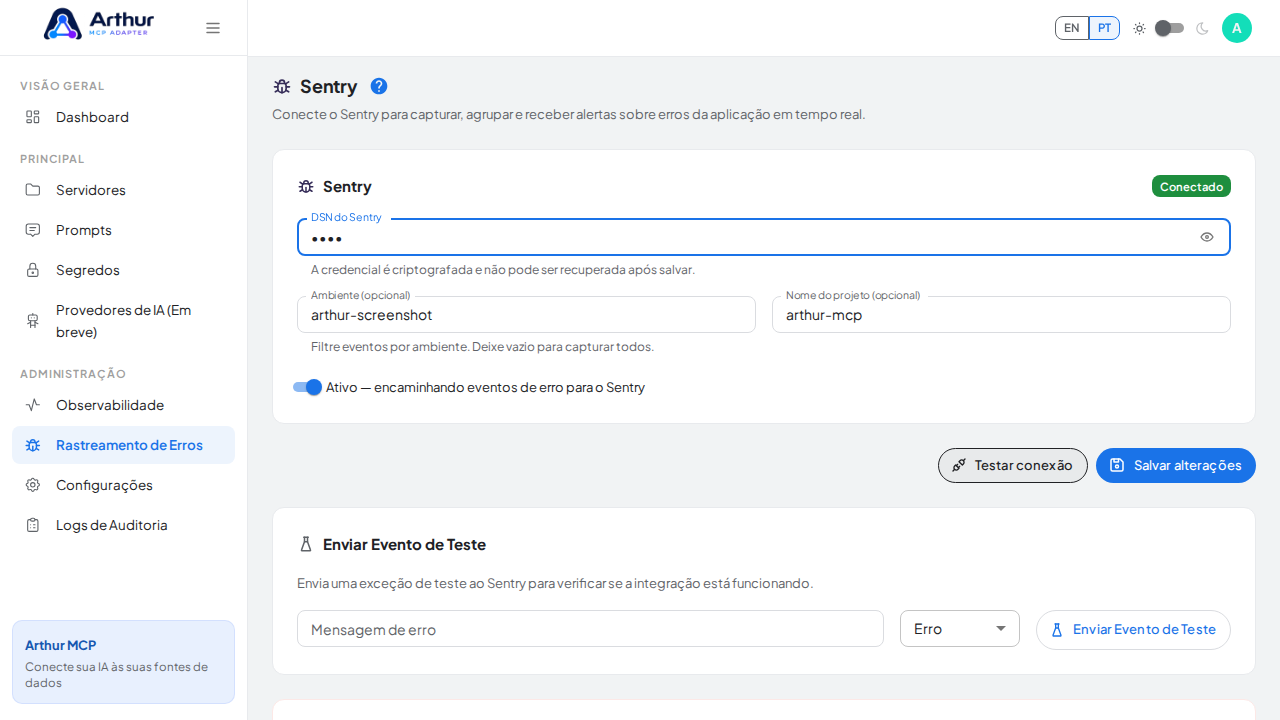Image resolution: width=1280 pixels, height=720 pixels.
Task: Click the PRINCIPAL section label
Action: click(52, 159)
